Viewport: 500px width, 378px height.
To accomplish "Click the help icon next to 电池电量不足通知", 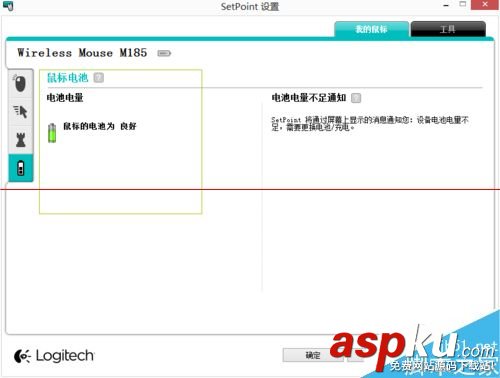I will coord(356,98).
